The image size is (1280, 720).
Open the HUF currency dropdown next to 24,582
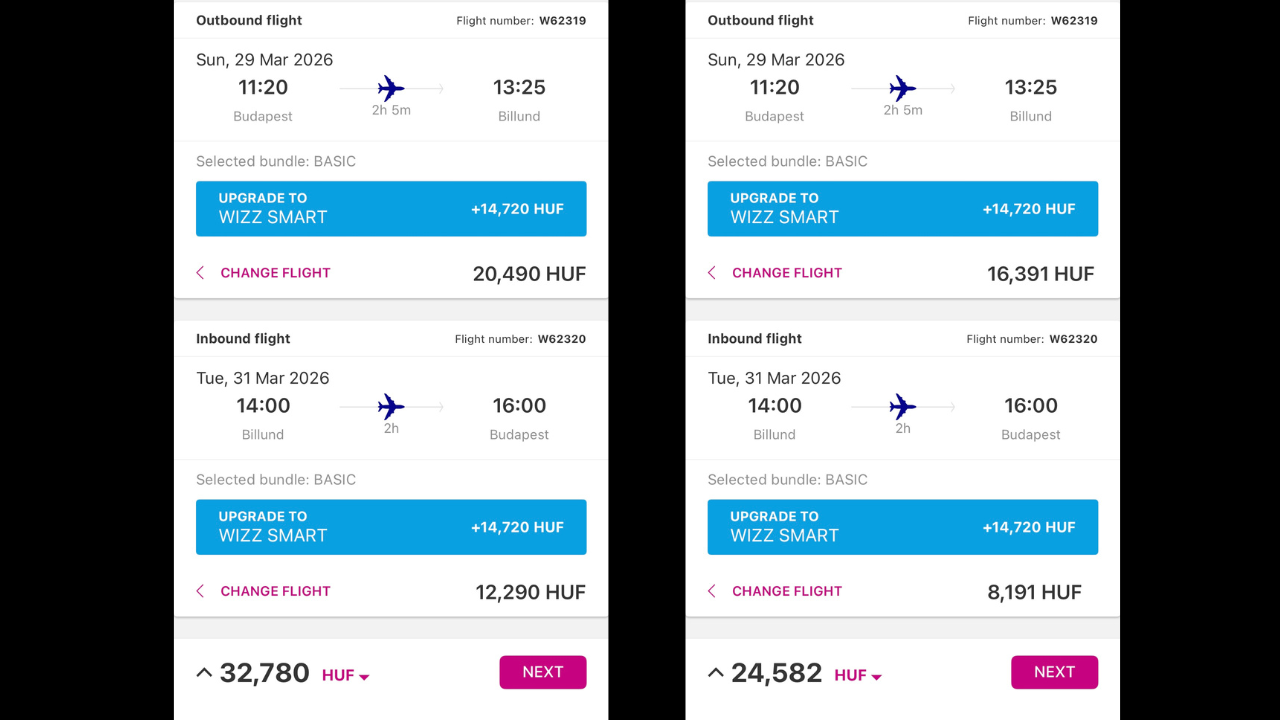tap(858, 676)
